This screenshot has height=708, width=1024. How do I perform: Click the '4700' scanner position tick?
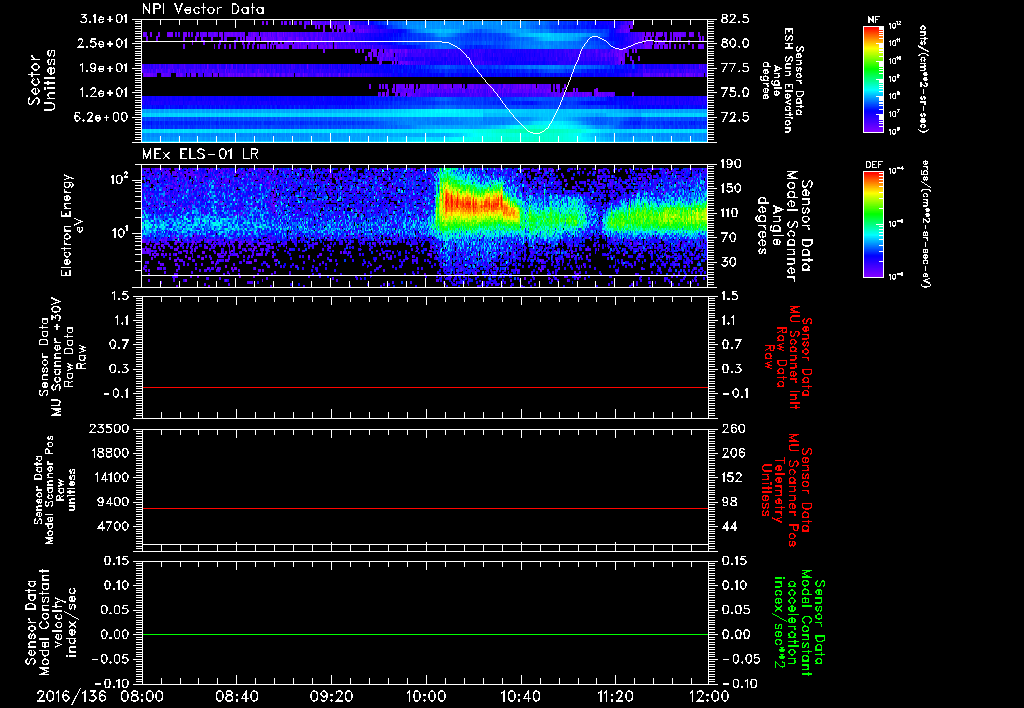[112, 526]
